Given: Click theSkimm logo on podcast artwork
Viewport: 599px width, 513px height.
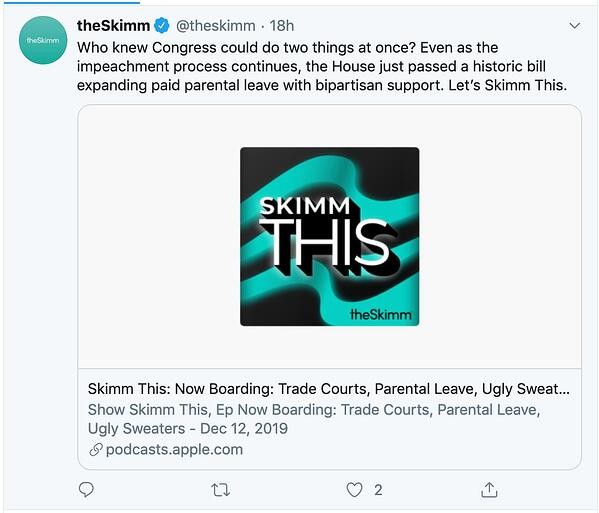Looking at the screenshot, I should pos(381,315).
